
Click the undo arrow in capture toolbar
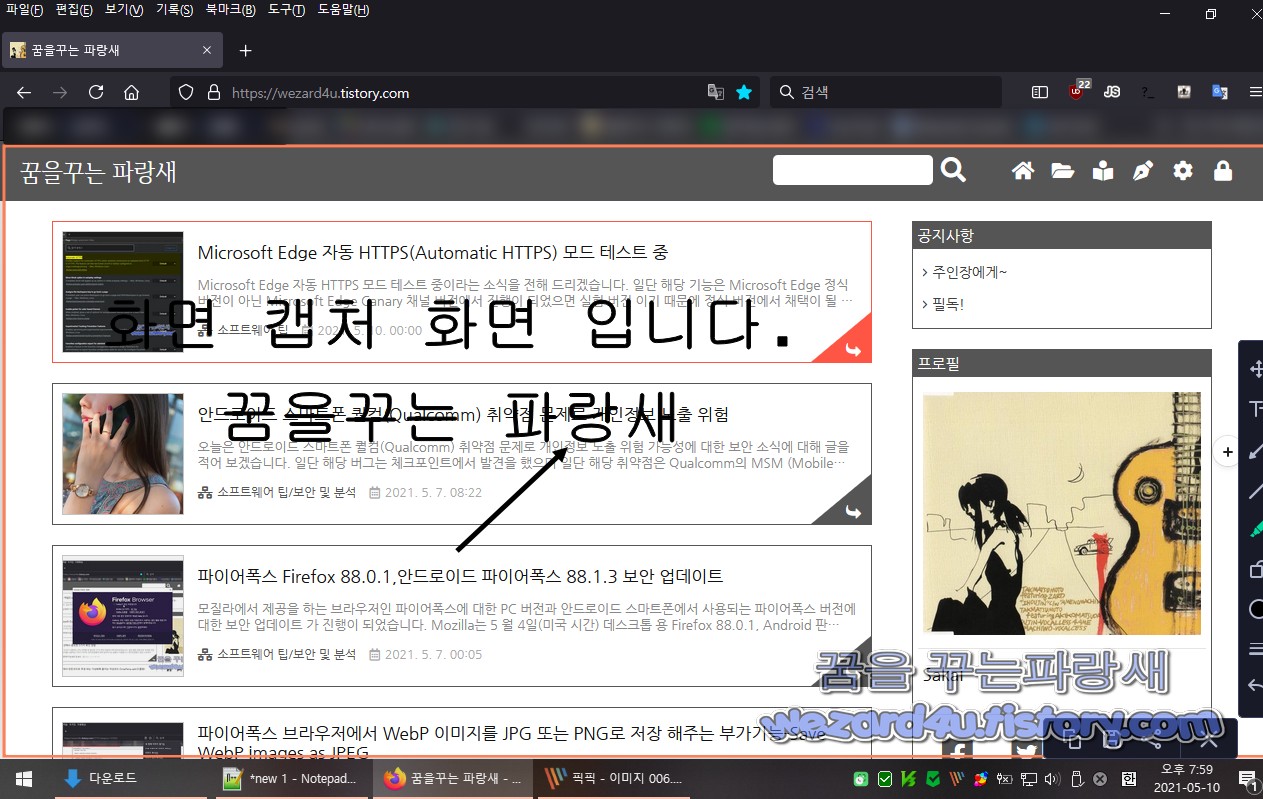click(x=1256, y=686)
